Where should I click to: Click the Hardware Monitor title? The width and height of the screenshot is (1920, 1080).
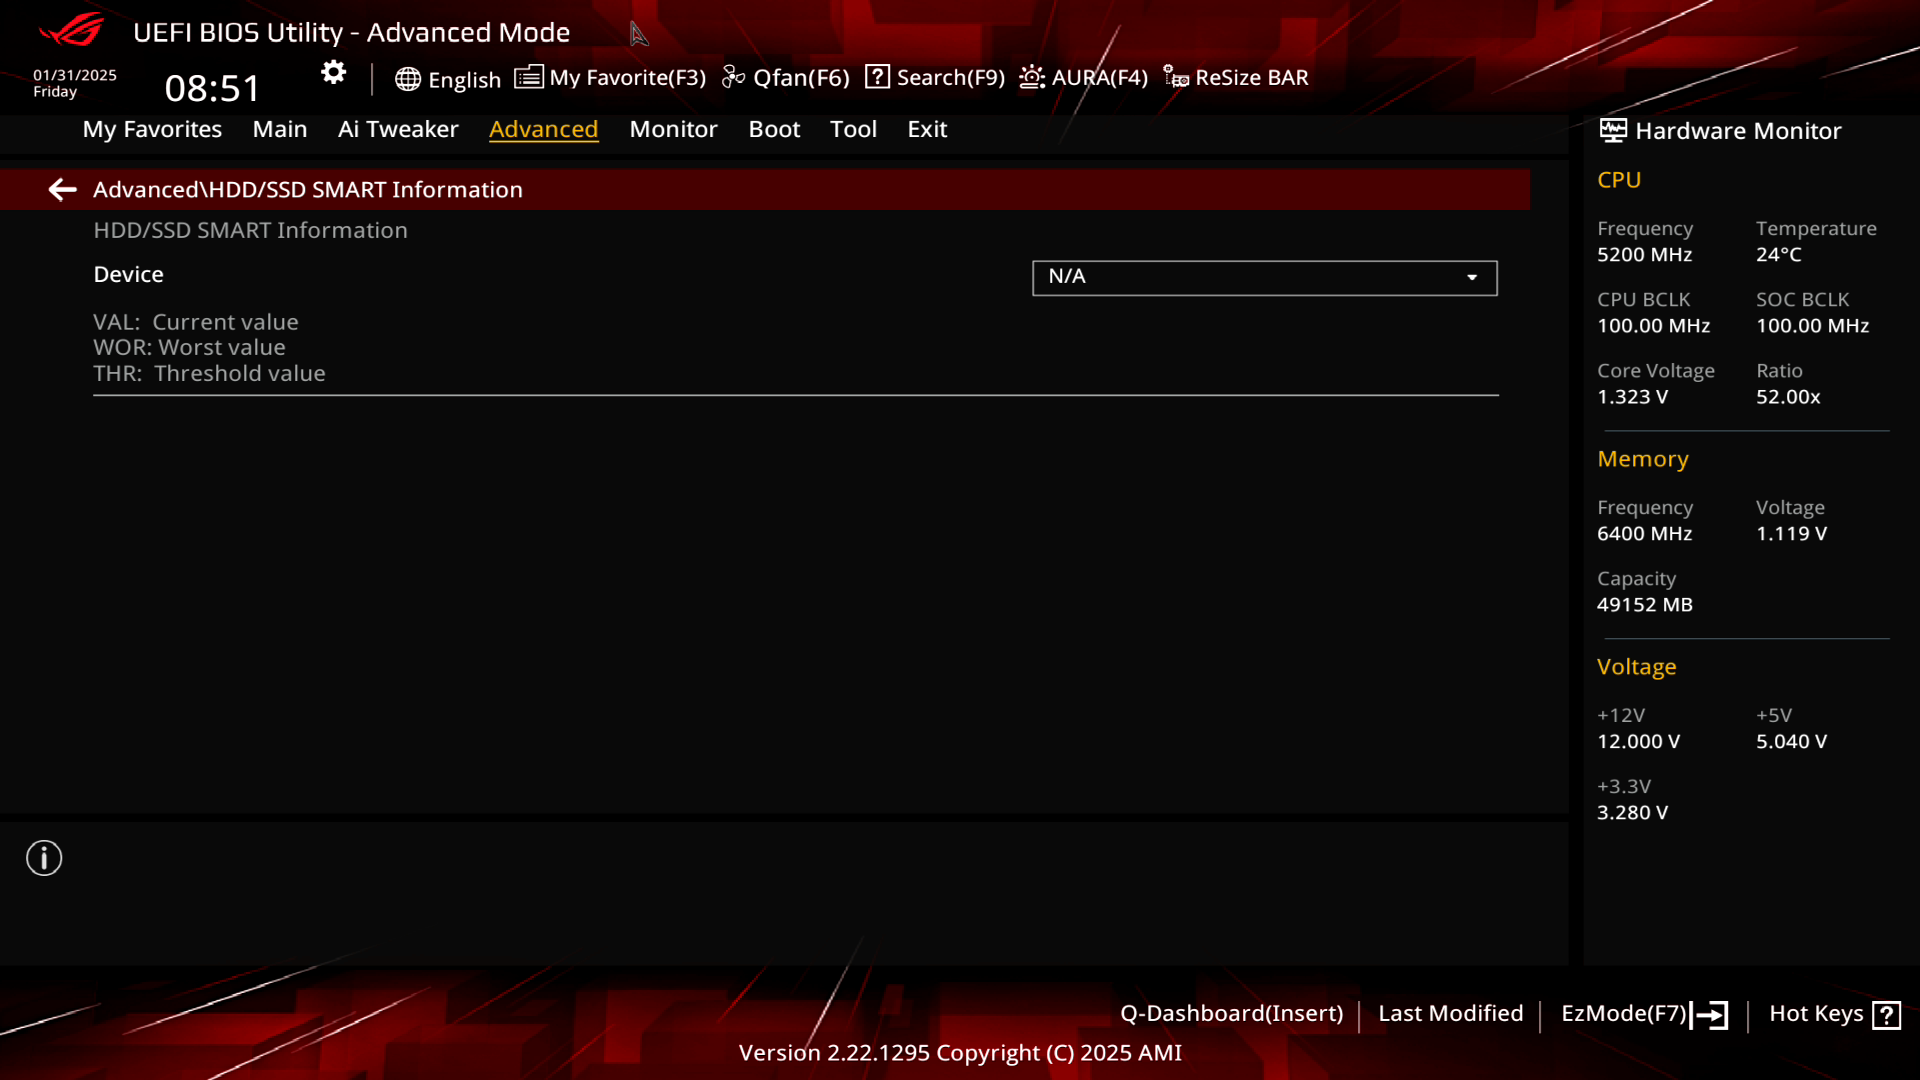point(1738,131)
